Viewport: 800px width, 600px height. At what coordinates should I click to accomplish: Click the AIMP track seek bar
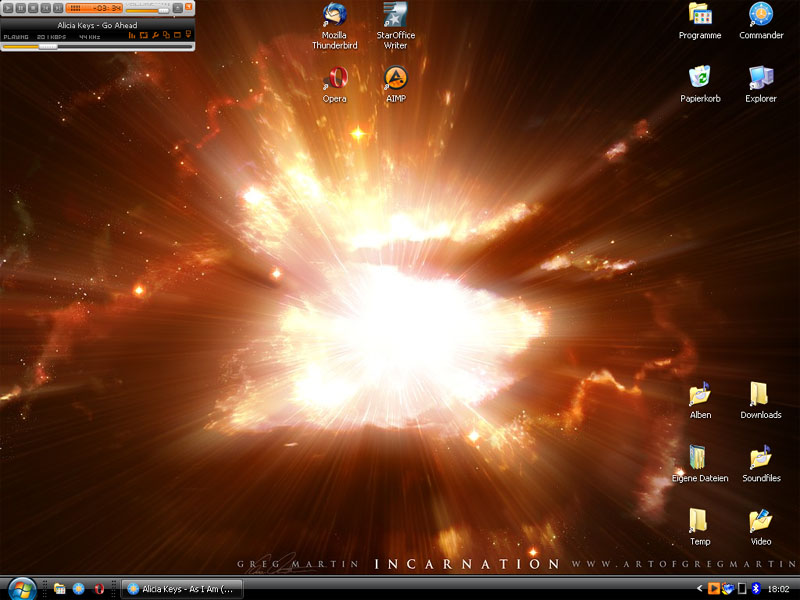(x=97, y=46)
